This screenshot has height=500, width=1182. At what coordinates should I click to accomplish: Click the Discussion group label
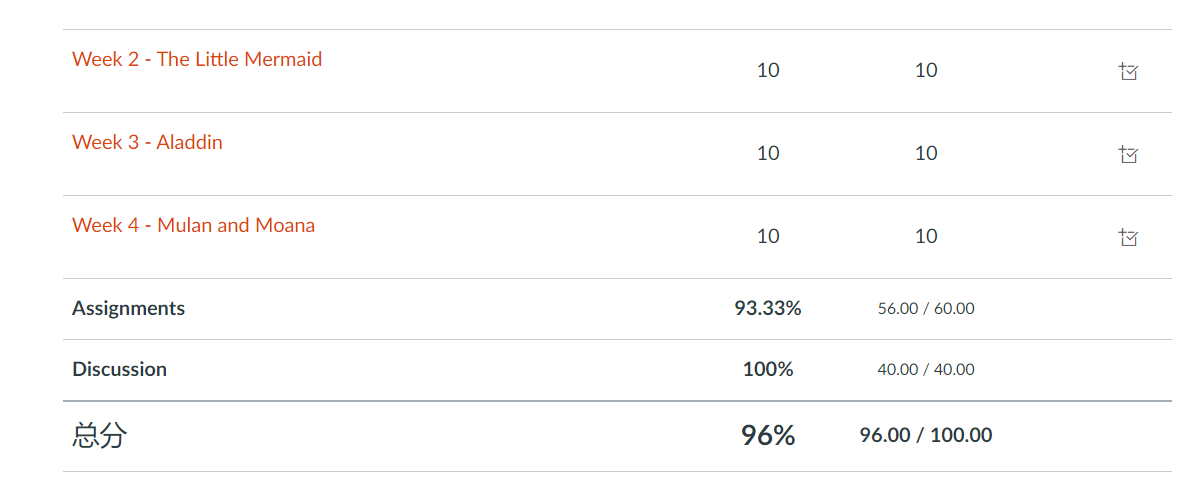119,369
